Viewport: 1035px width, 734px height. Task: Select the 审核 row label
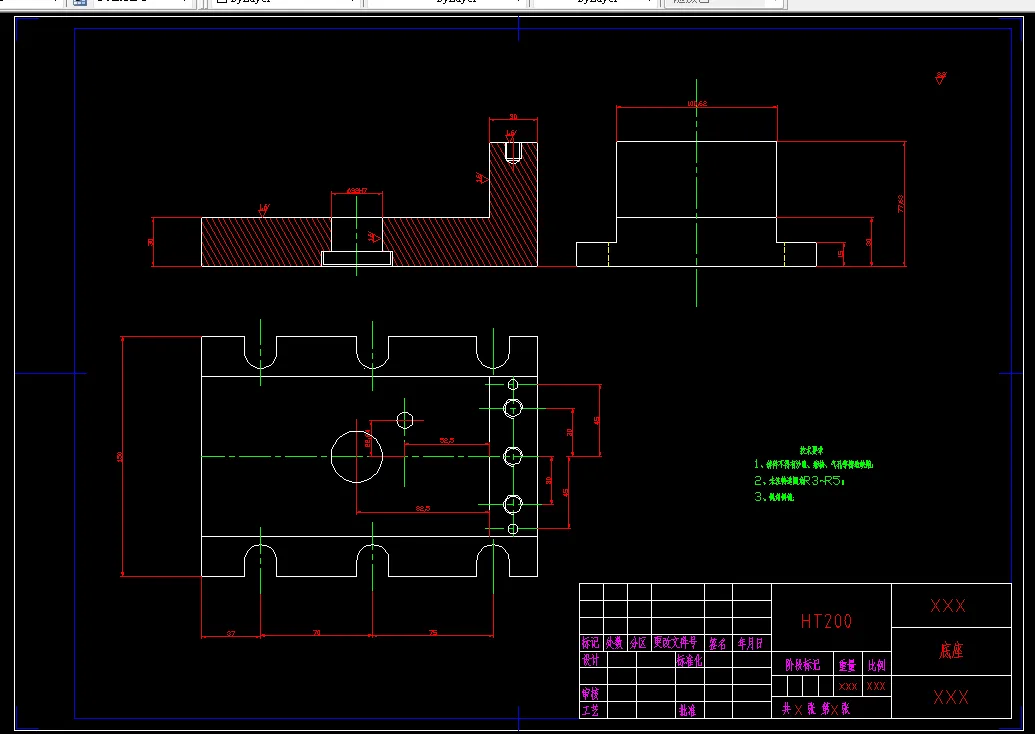590,694
